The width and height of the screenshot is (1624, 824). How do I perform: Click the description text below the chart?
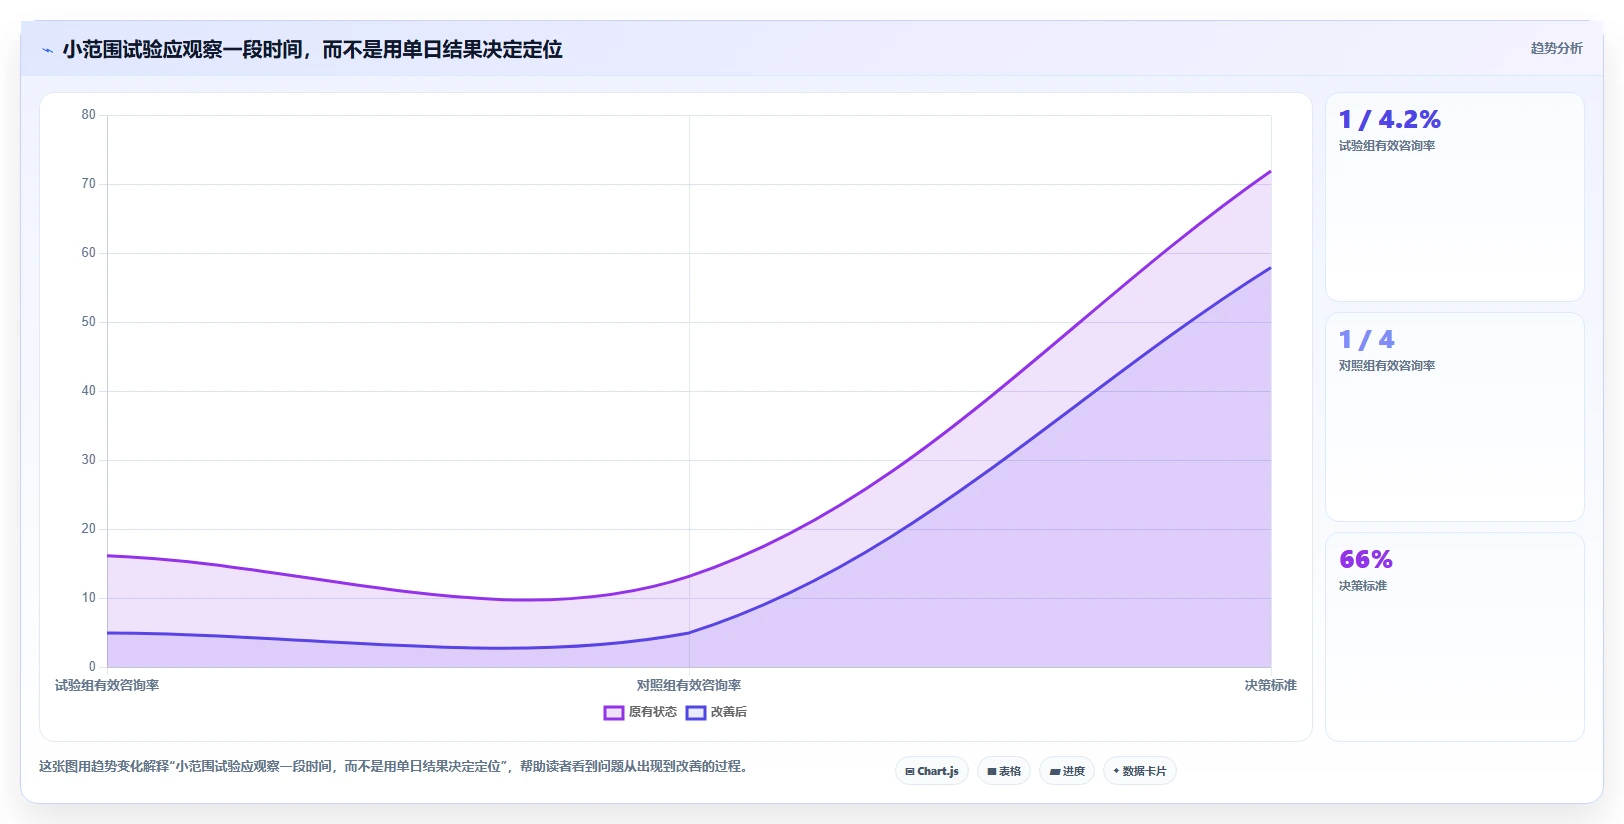tap(393, 766)
